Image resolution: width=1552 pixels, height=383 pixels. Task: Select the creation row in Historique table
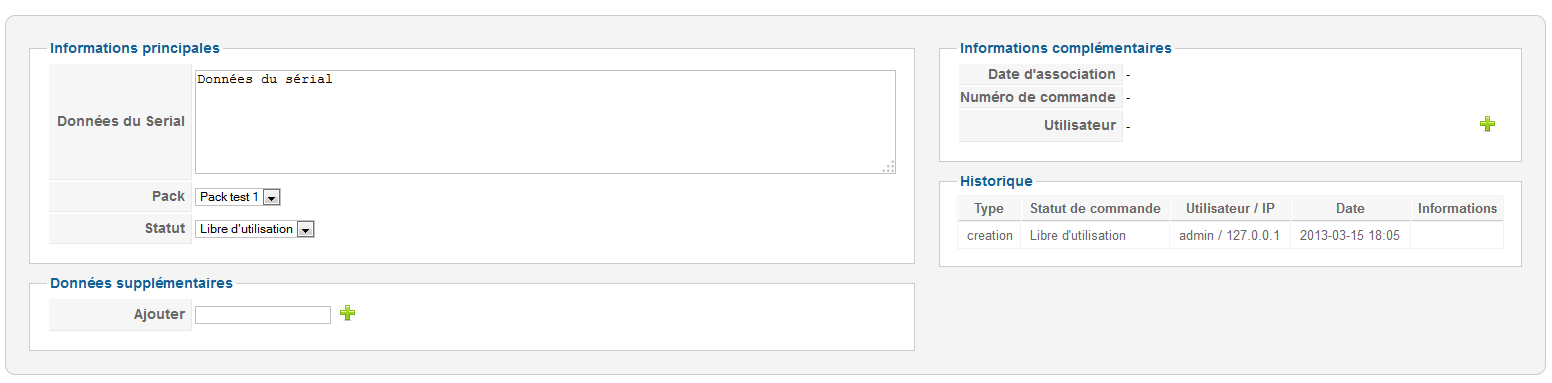coord(1230,235)
